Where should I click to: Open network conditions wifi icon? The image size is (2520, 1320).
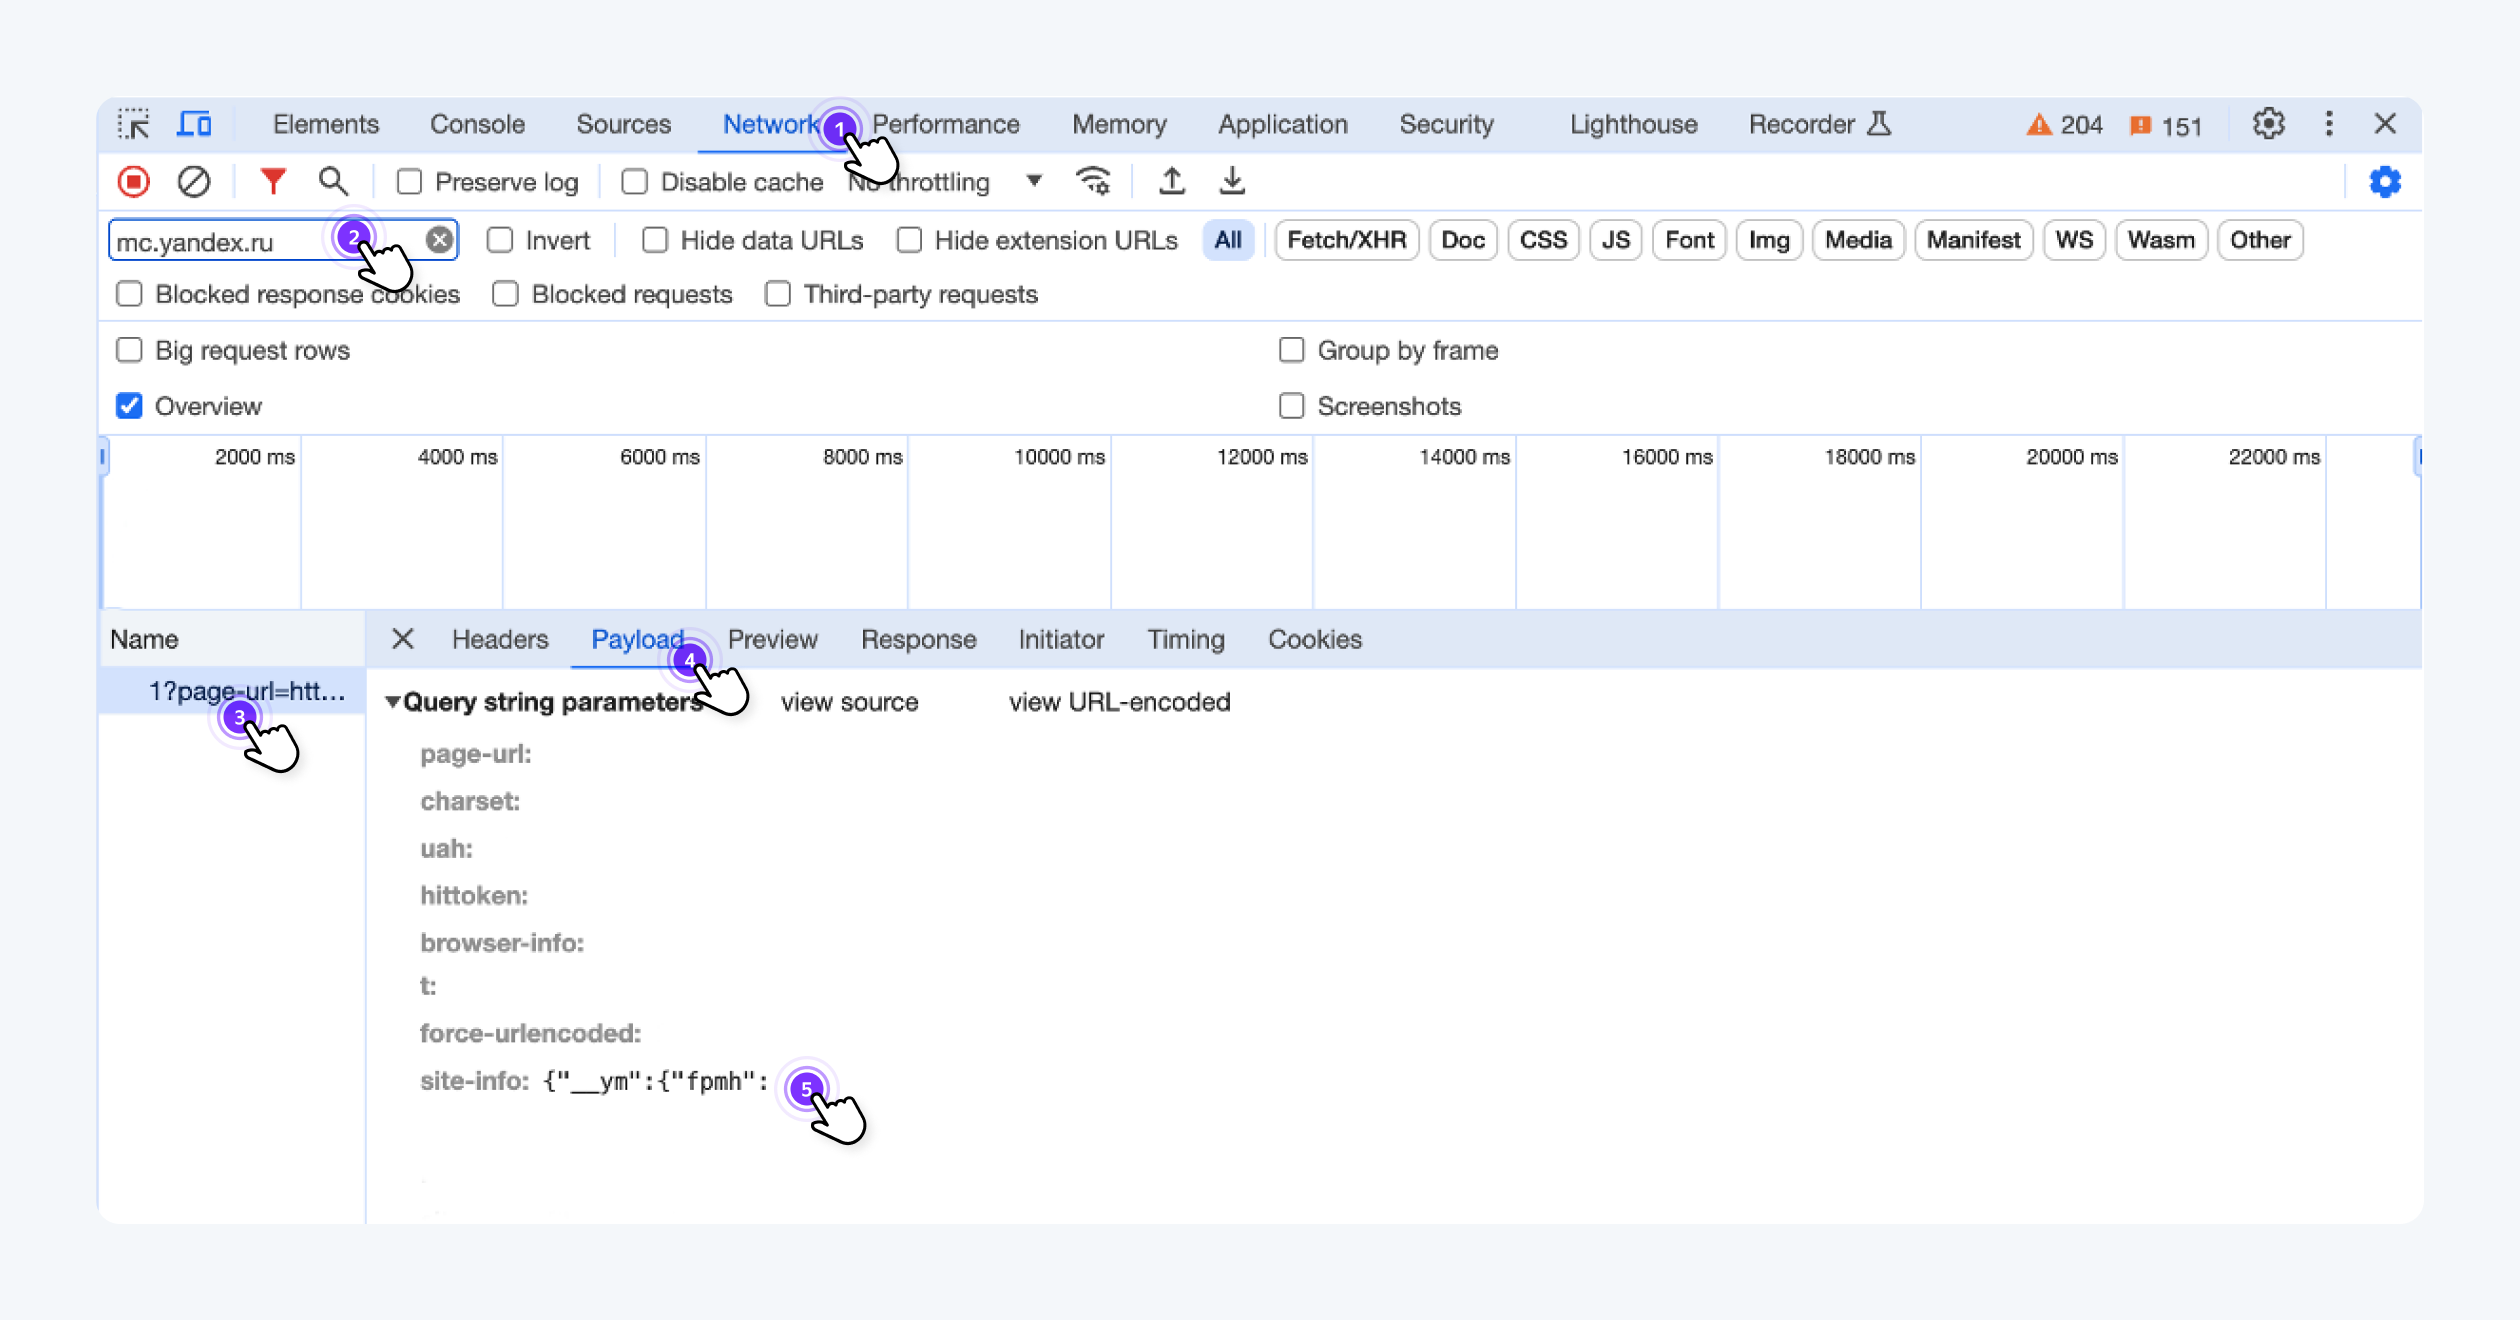(x=1093, y=181)
